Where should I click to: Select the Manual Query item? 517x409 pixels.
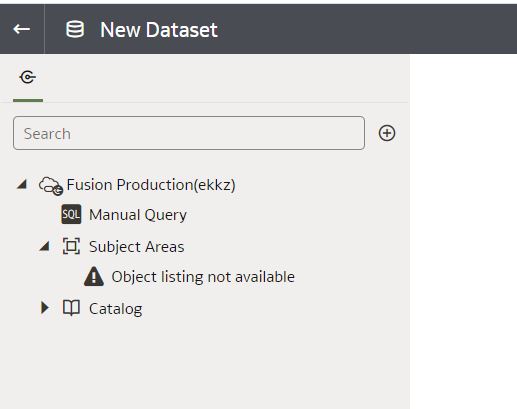138,215
